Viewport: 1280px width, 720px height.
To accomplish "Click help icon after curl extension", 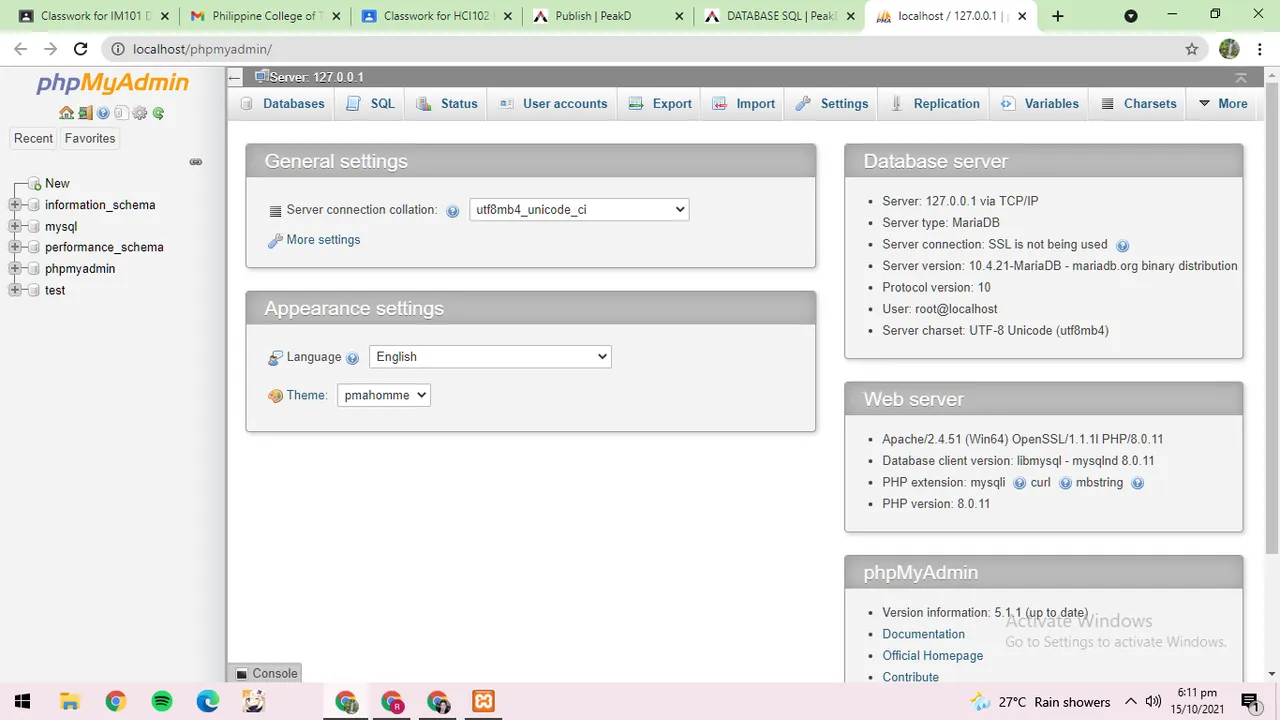I will coord(1065,483).
